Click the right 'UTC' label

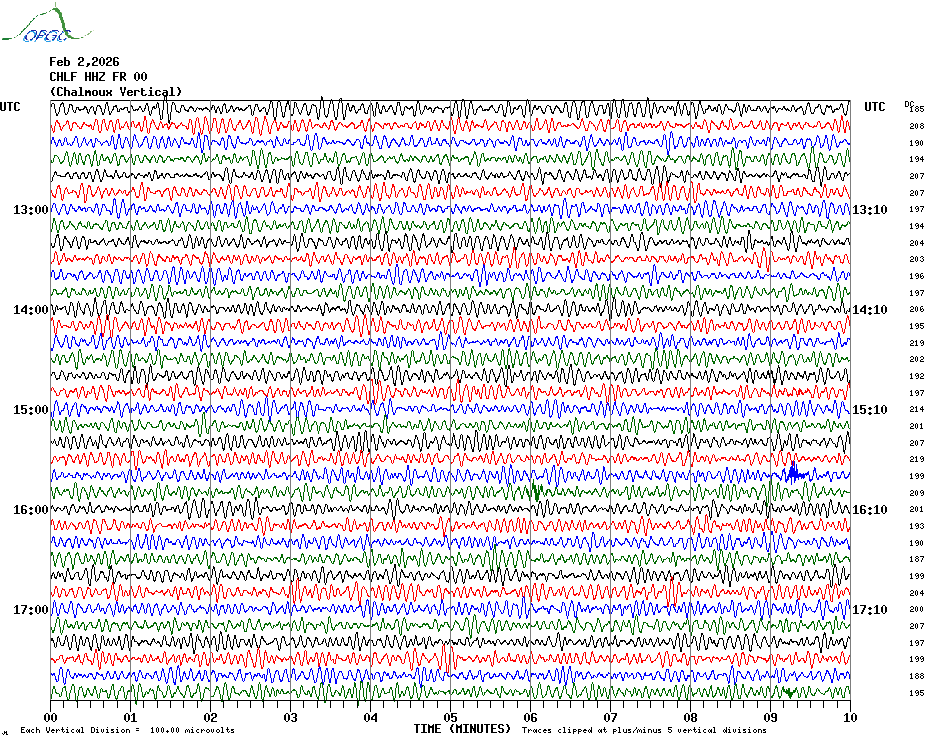coord(874,107)
